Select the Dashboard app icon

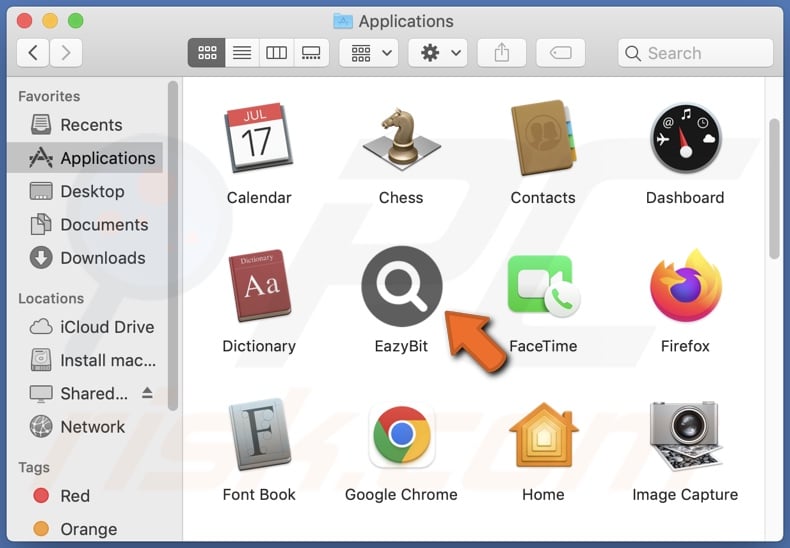[x=685, y=139]
